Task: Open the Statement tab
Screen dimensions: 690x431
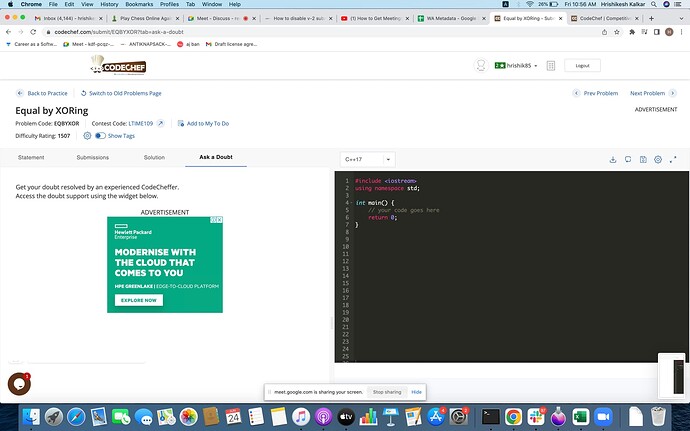Action: 31,157
